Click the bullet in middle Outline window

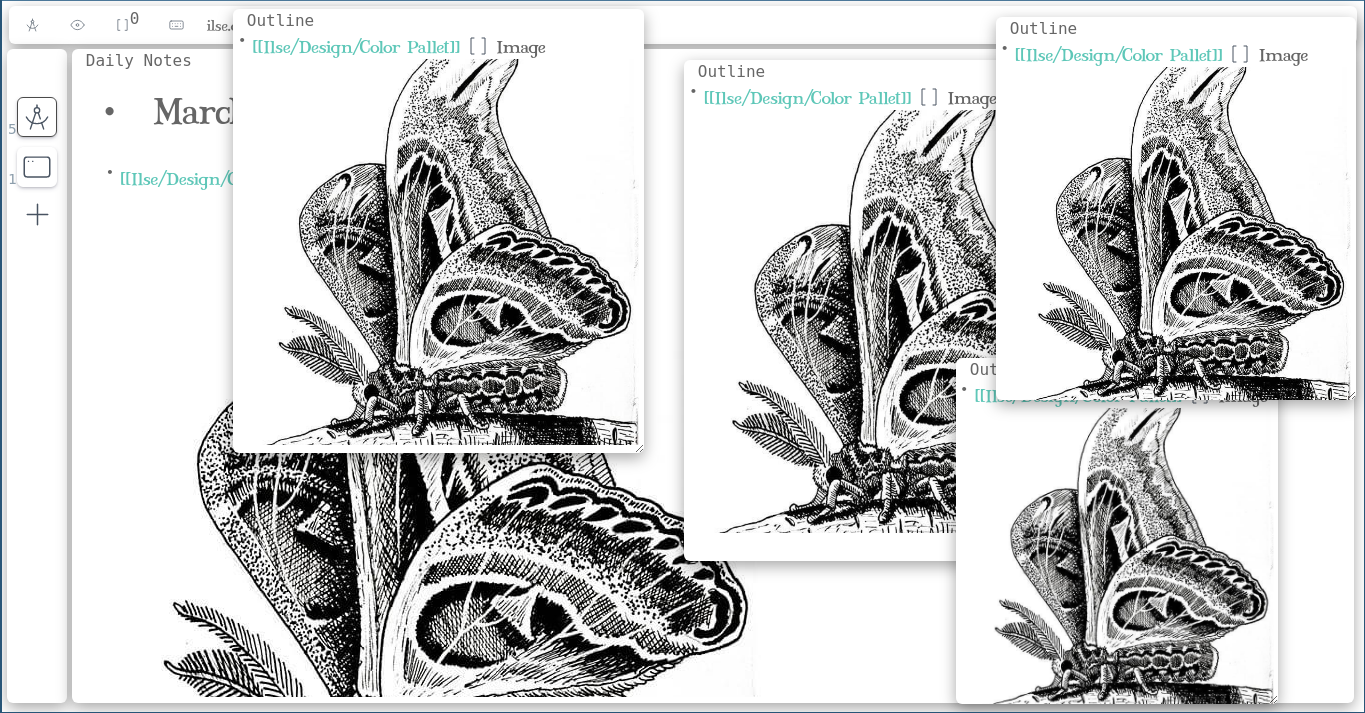[694, 92]
